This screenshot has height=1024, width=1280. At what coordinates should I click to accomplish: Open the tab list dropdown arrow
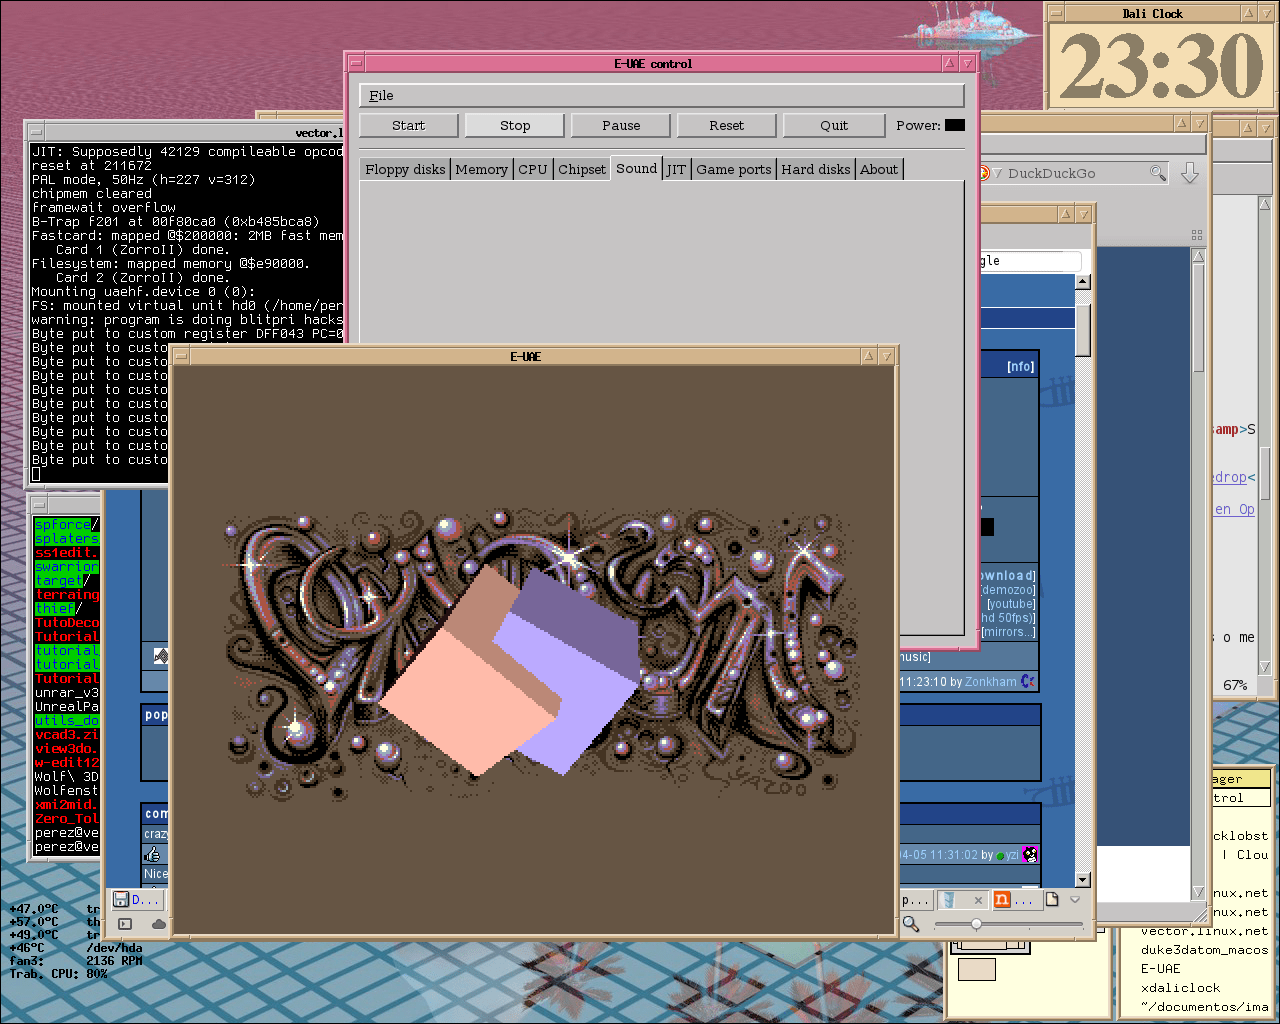click(1076, 900)
